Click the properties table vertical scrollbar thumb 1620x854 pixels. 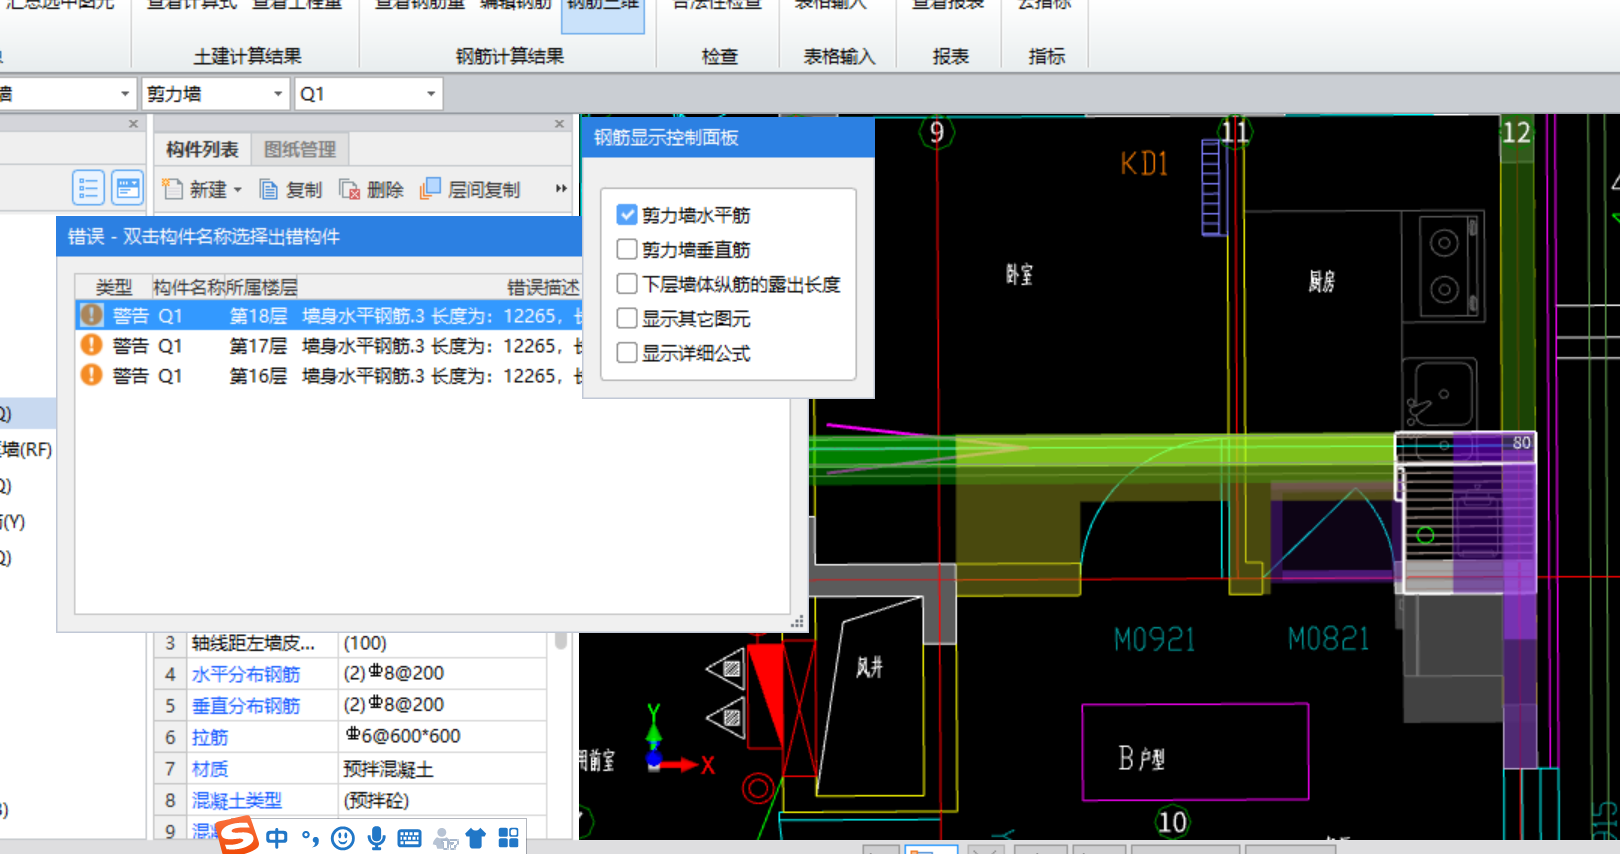point(561,640)
